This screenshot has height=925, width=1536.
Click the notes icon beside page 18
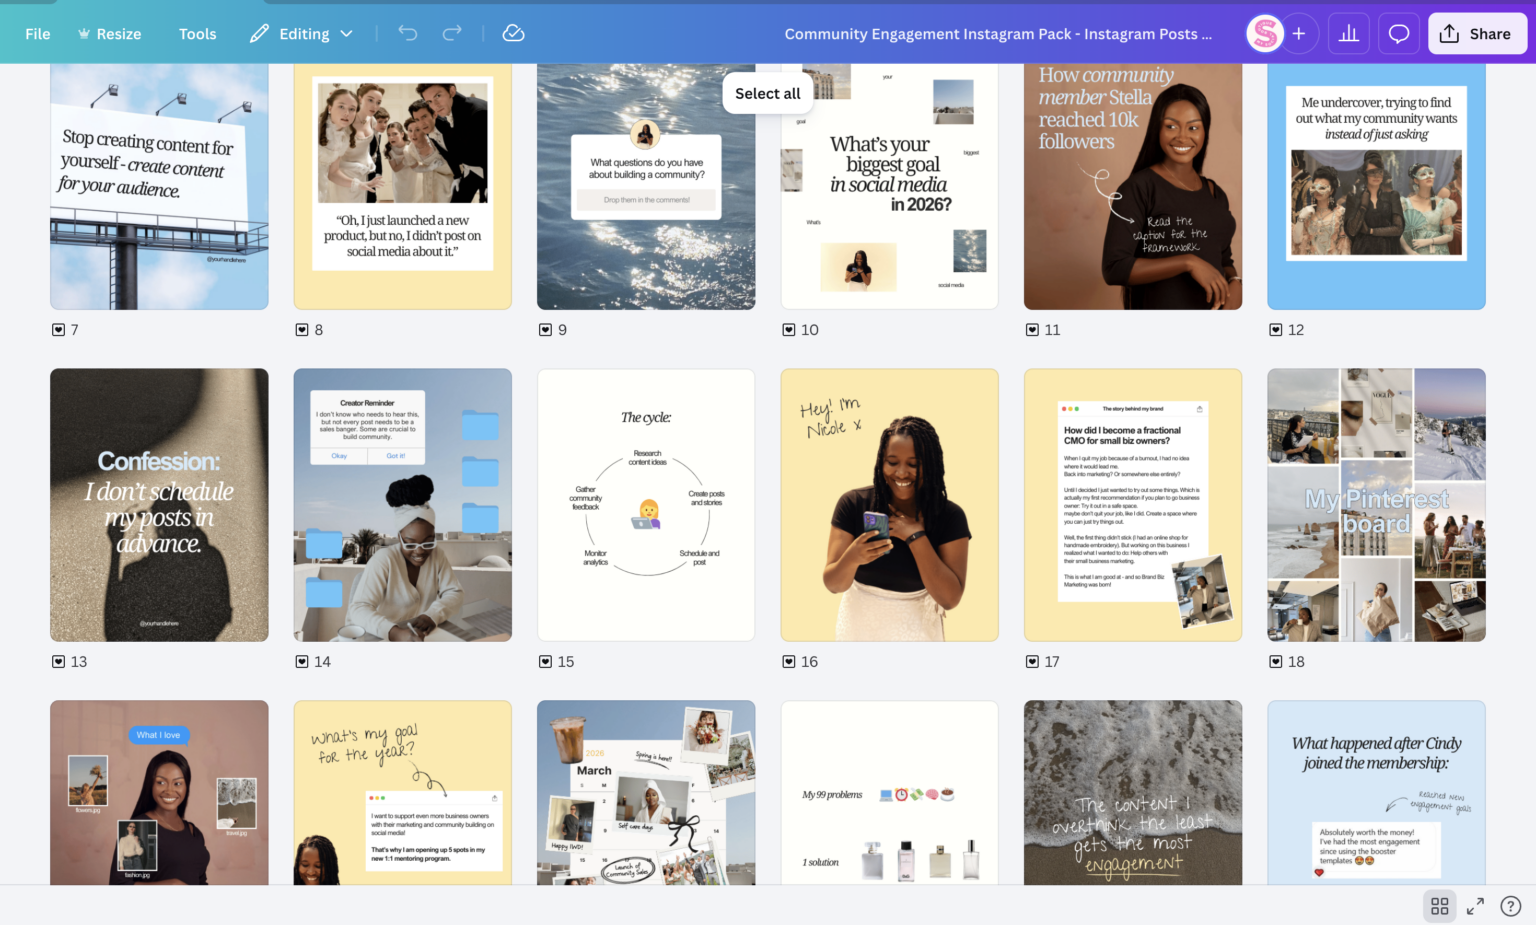(1275, 662)
